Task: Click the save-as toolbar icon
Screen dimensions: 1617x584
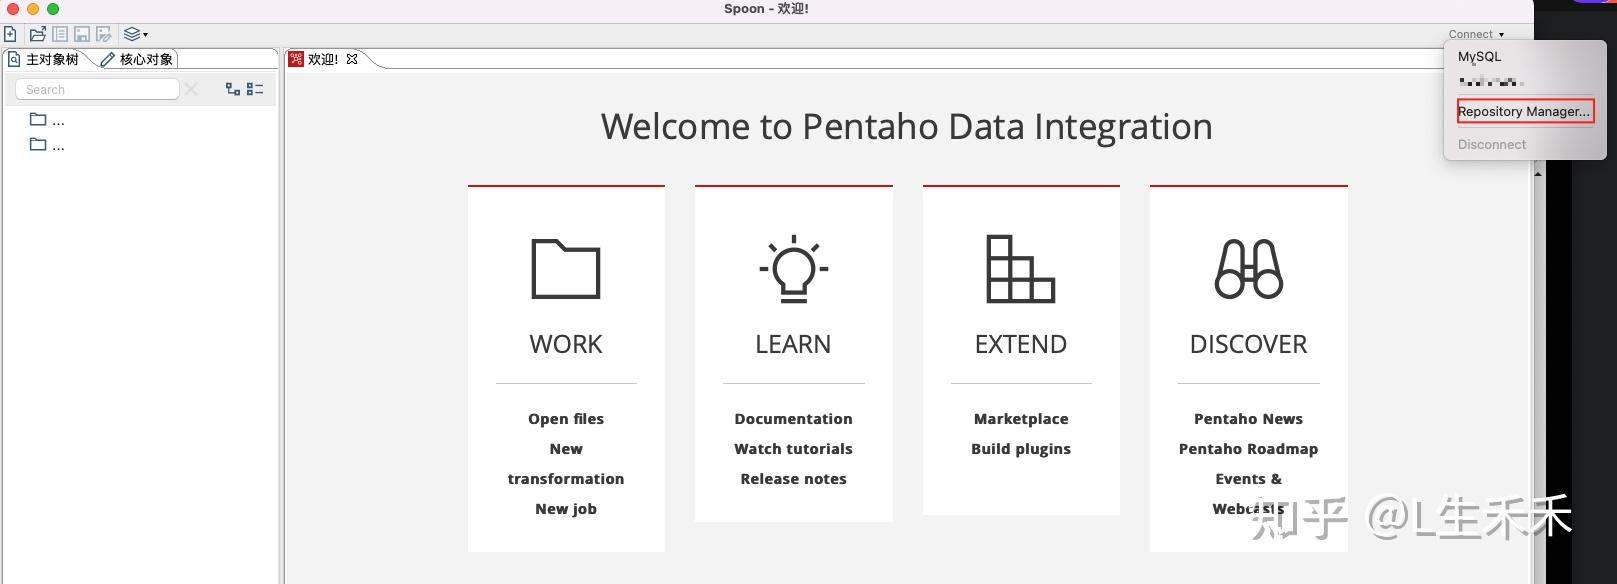Action: coord(104,34)
